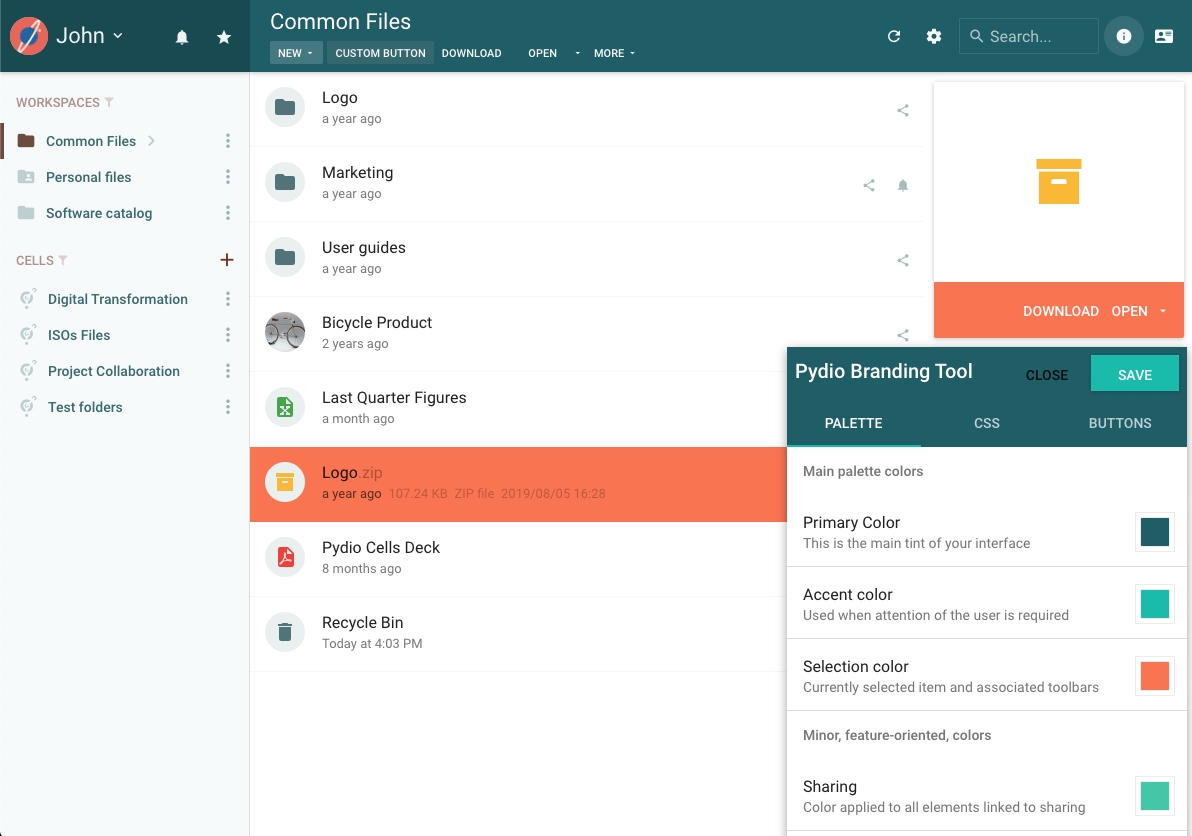Screen dimensions: 1192x836
Task: Click SAVE in Pydio Branding Tool
Action: 1135,375
